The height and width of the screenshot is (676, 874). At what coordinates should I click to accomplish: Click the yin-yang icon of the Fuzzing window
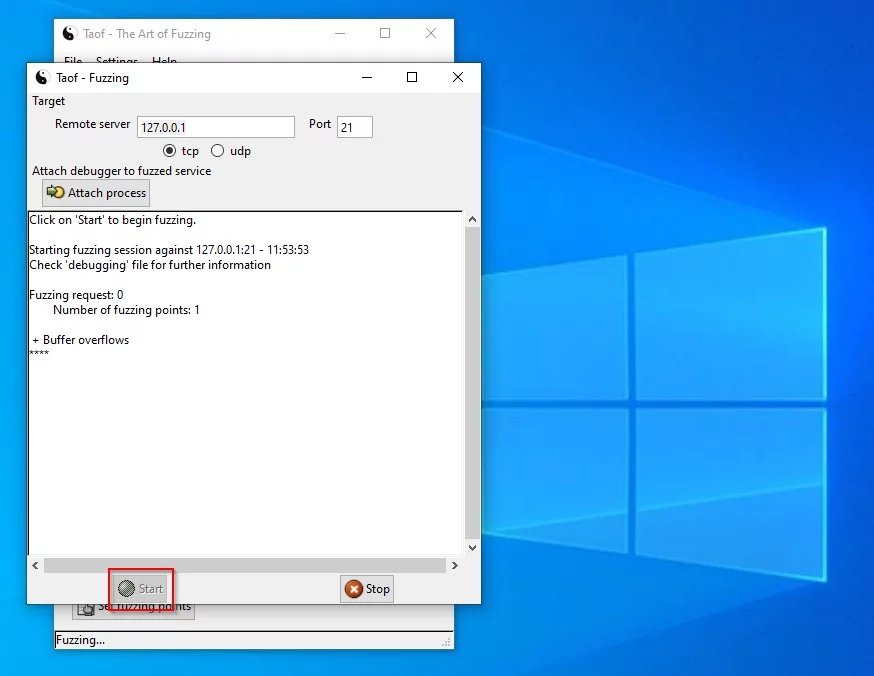[x=41, y=77]
